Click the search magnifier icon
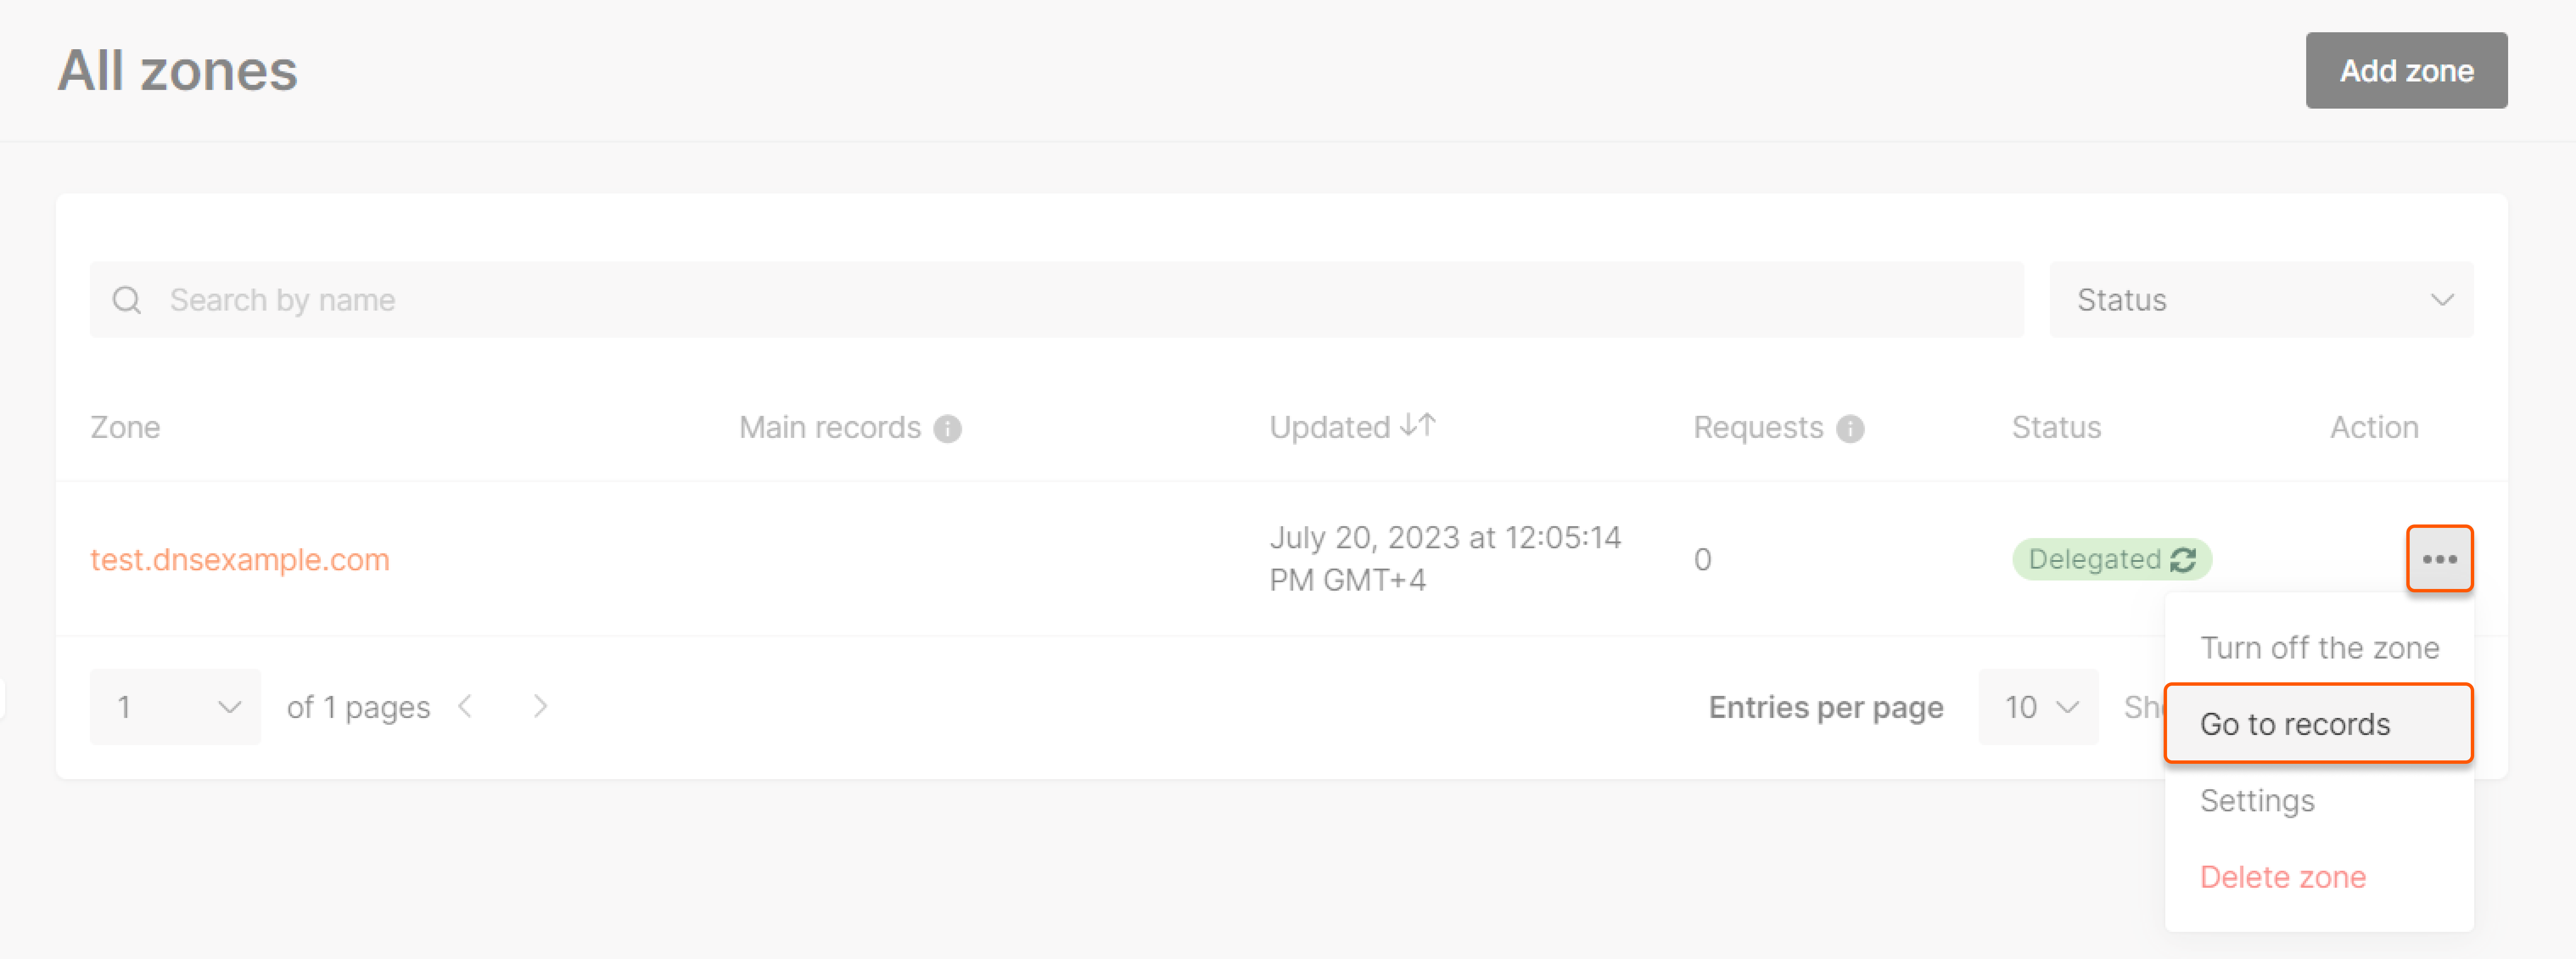 click(x=127, y=299)
